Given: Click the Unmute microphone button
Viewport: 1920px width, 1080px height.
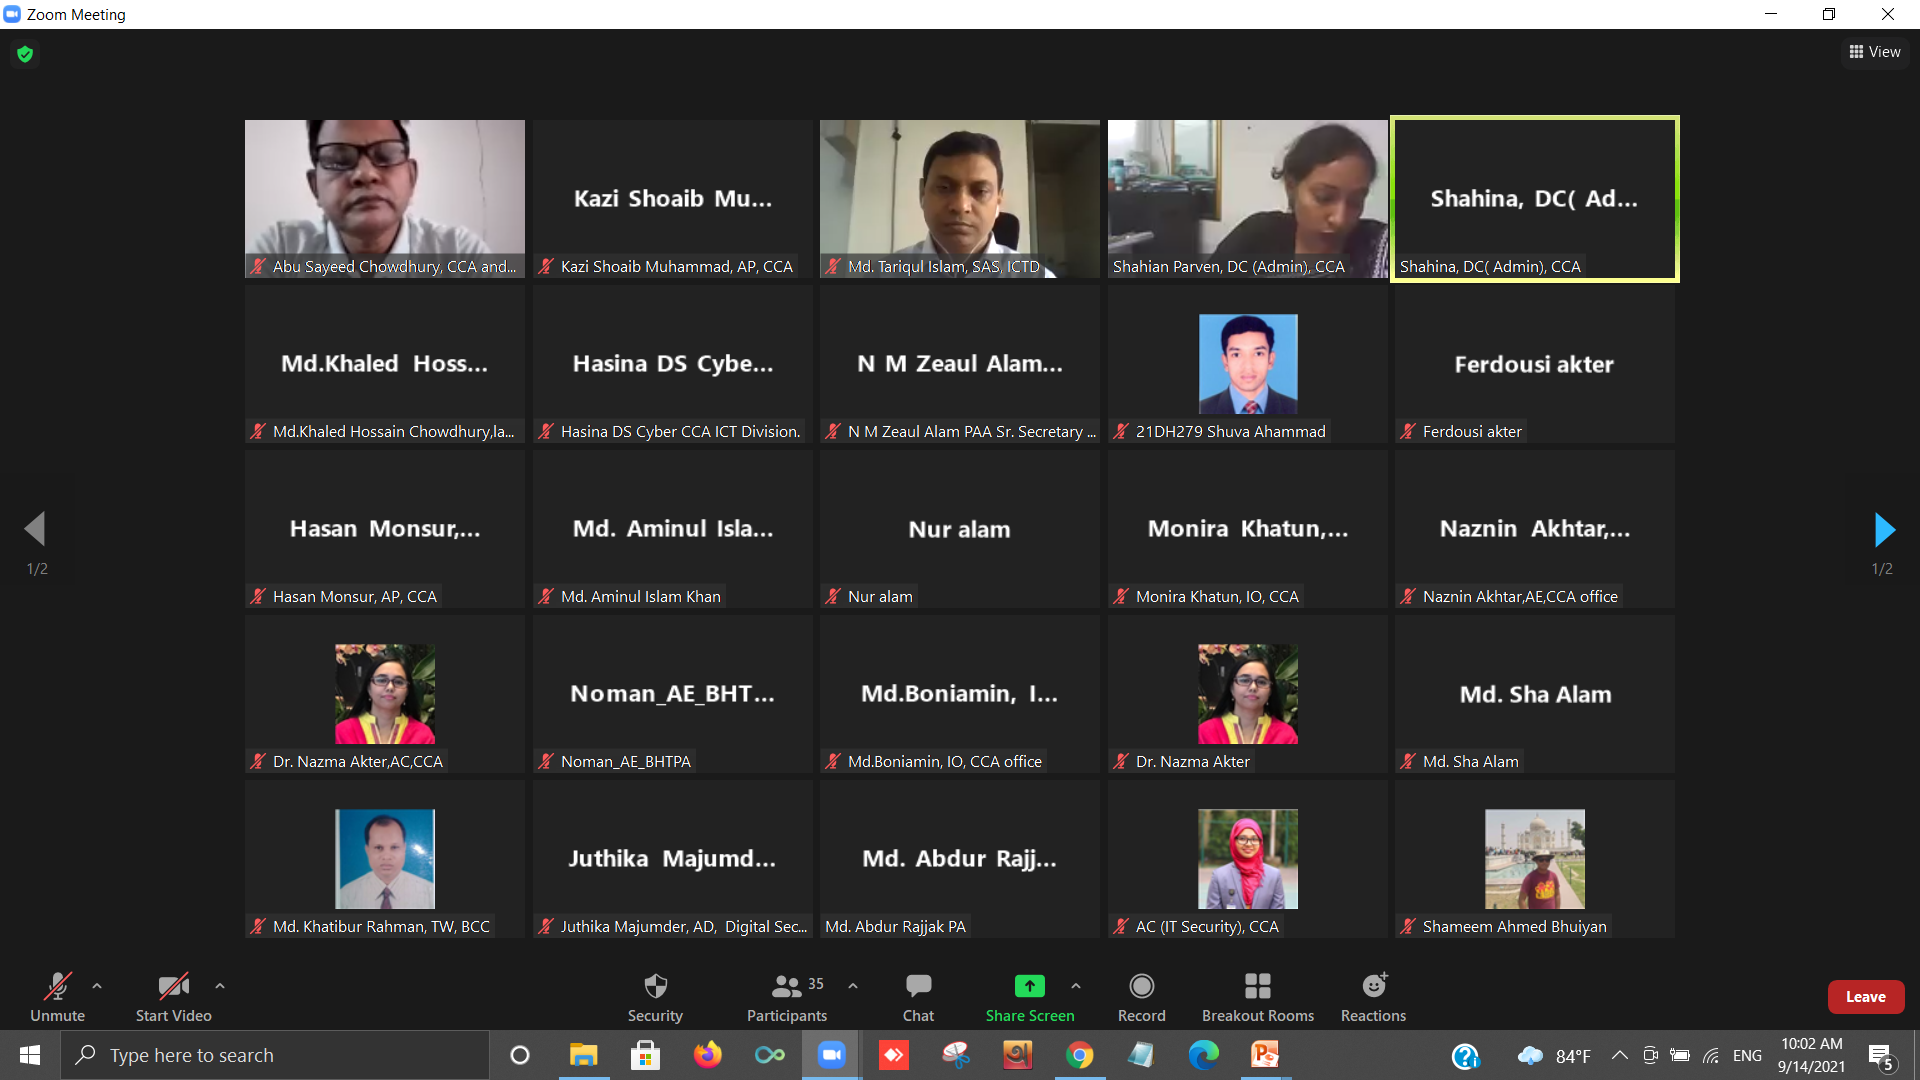Looking at the screenshot, I should 57,997.
